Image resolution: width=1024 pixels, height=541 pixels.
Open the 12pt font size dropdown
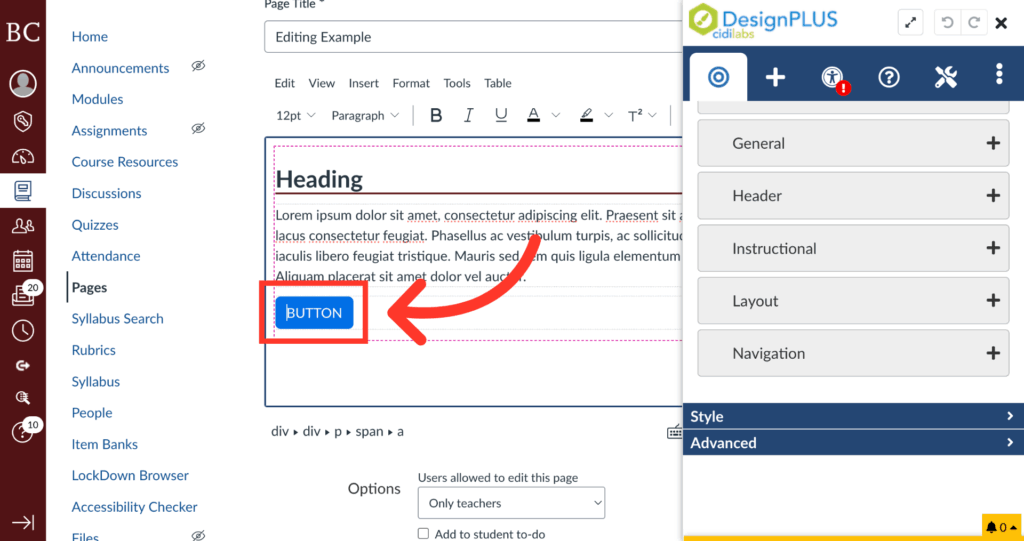(x=295, y=116)
